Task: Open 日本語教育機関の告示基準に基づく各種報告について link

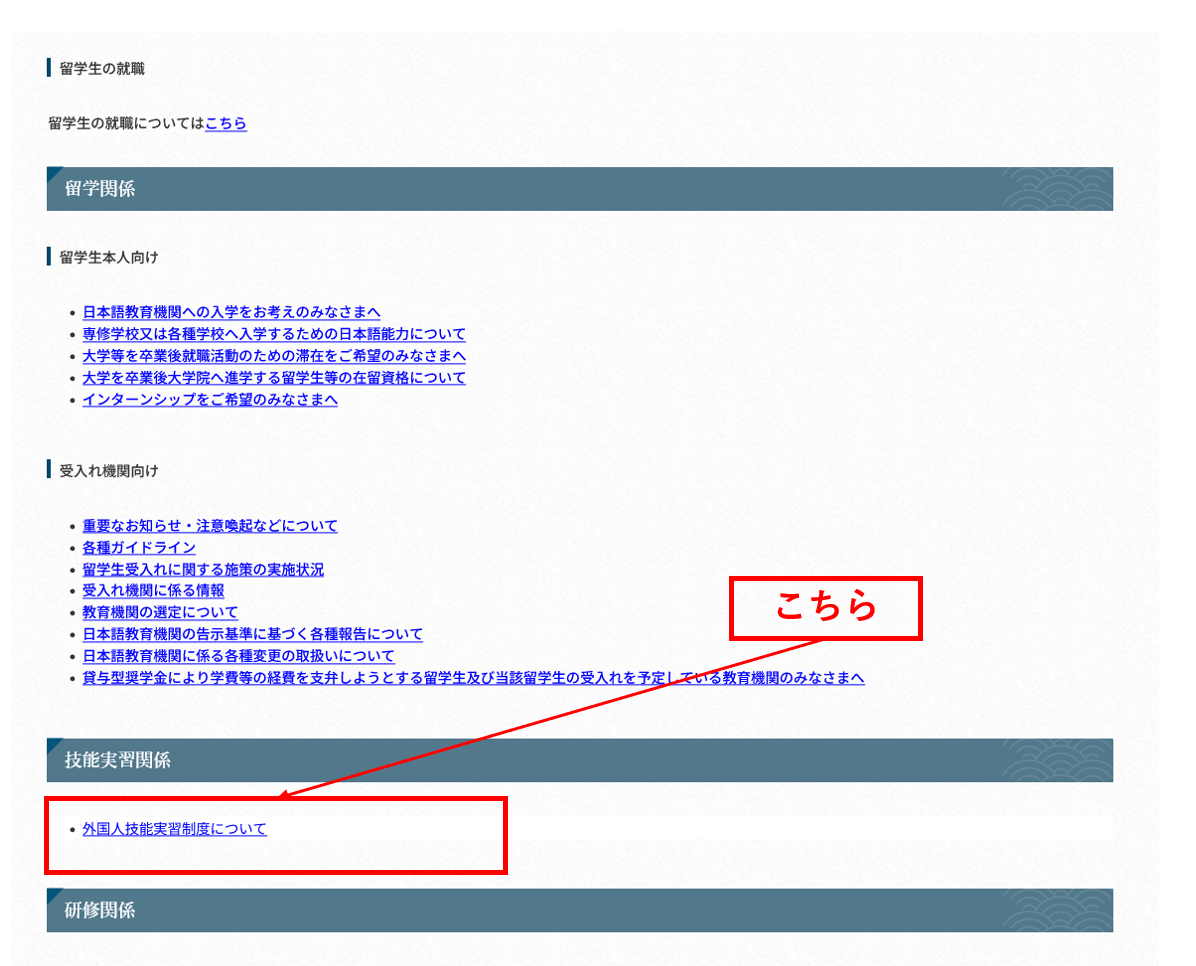Action: [x=252, y=635]
